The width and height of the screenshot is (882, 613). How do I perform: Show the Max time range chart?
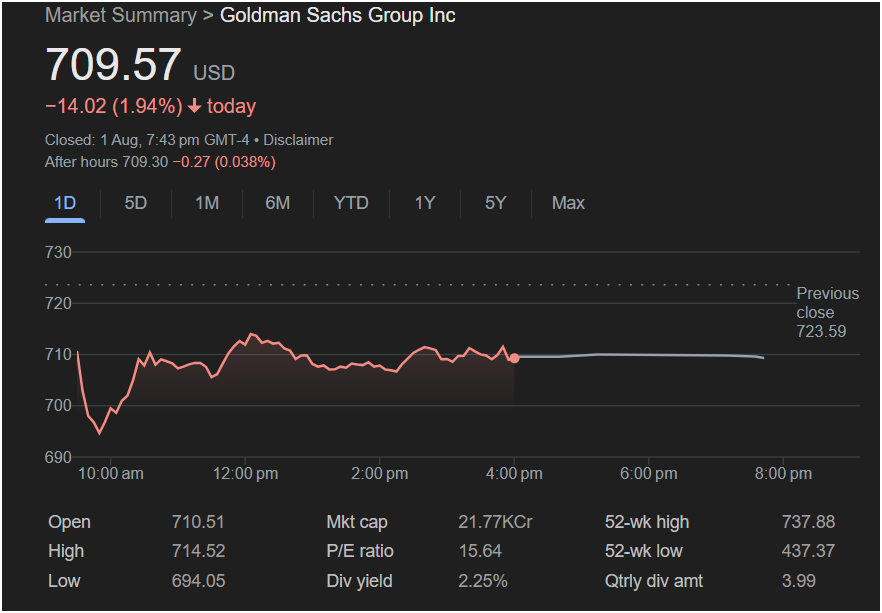click(568, 203)
